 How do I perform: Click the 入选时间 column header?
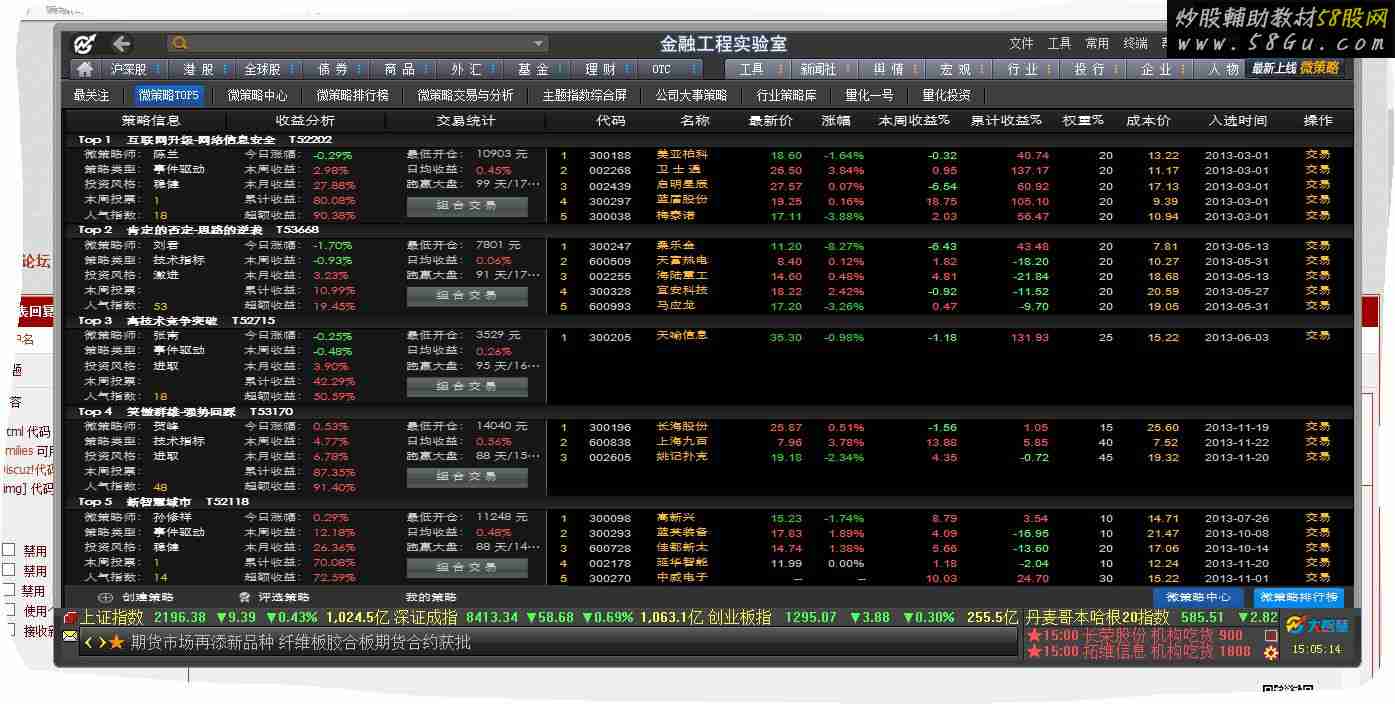[x=1237, y=120]
